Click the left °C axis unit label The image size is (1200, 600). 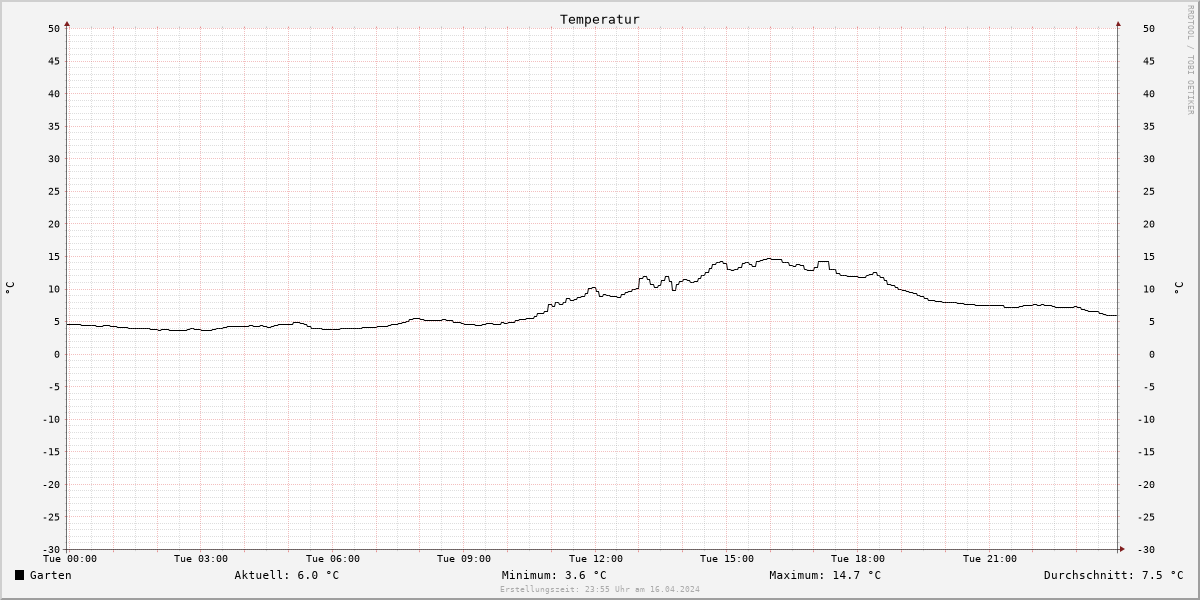(10, 288)
